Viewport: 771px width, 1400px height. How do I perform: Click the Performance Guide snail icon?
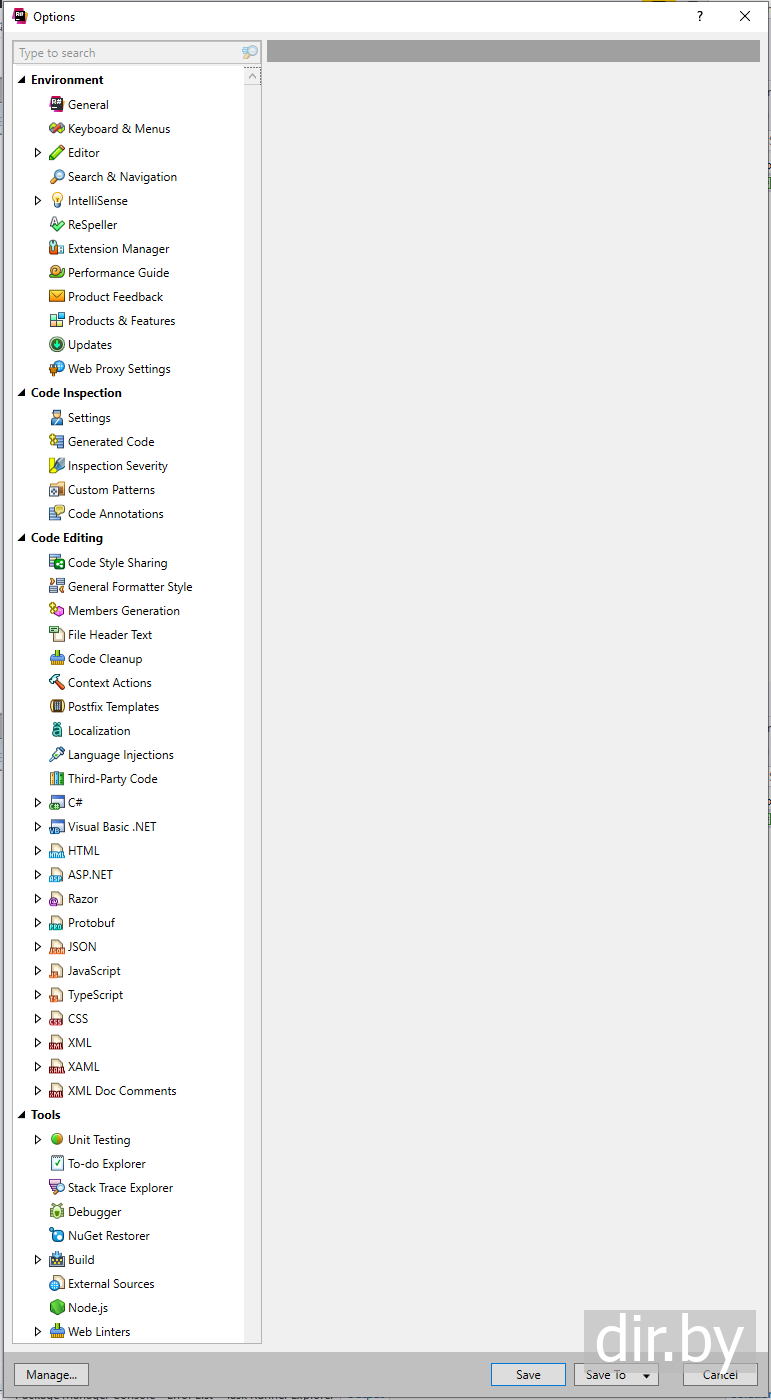click(57, 272)
